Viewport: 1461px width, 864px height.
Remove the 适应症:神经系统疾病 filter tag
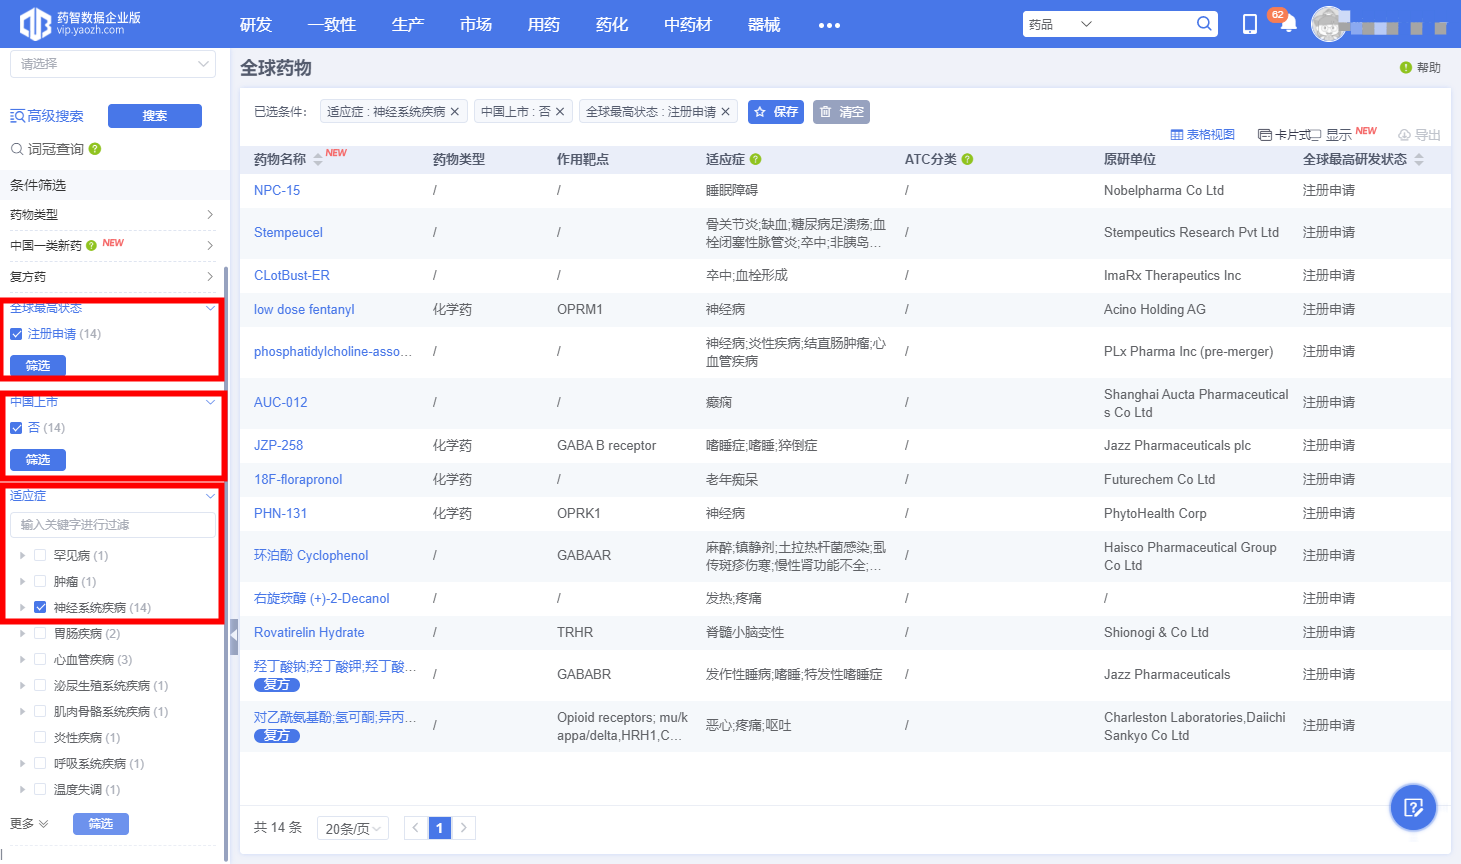click(454, 112)
